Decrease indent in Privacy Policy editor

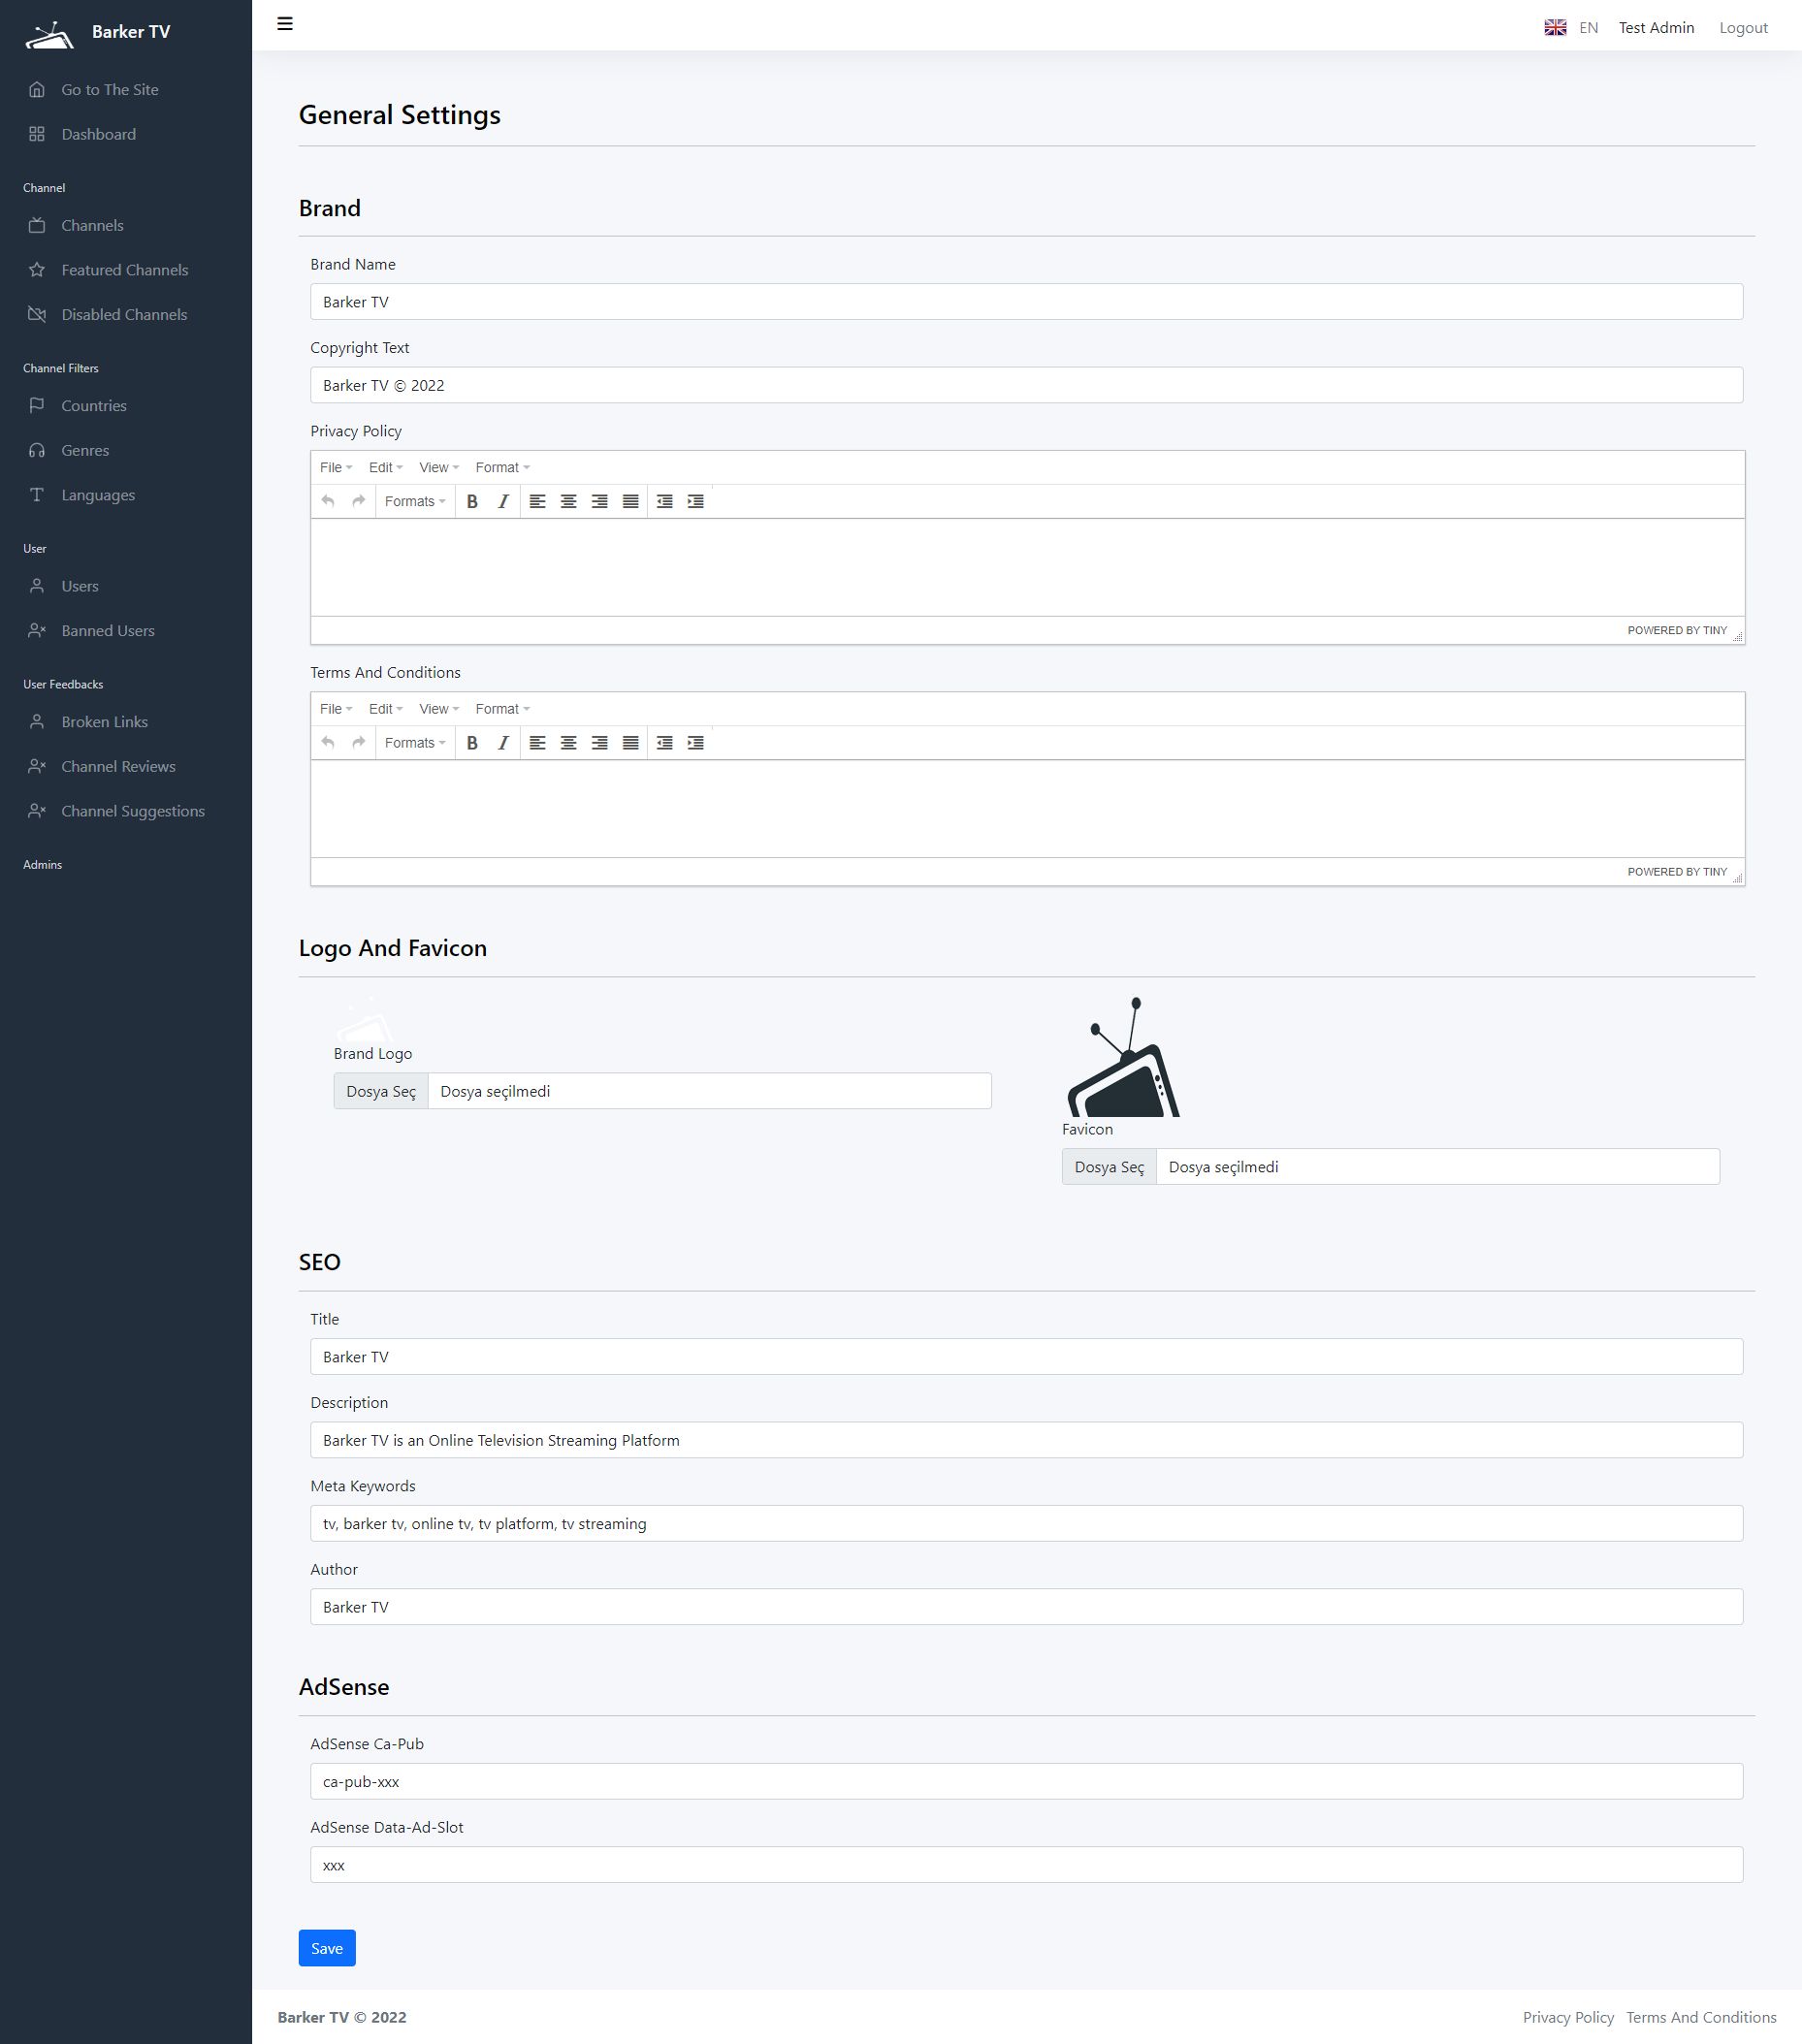tap(664, 501)
